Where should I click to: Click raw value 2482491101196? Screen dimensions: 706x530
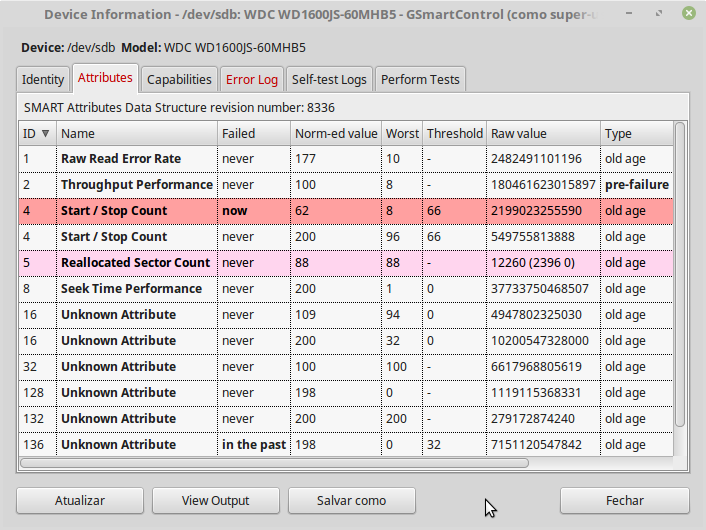point(536,159)
